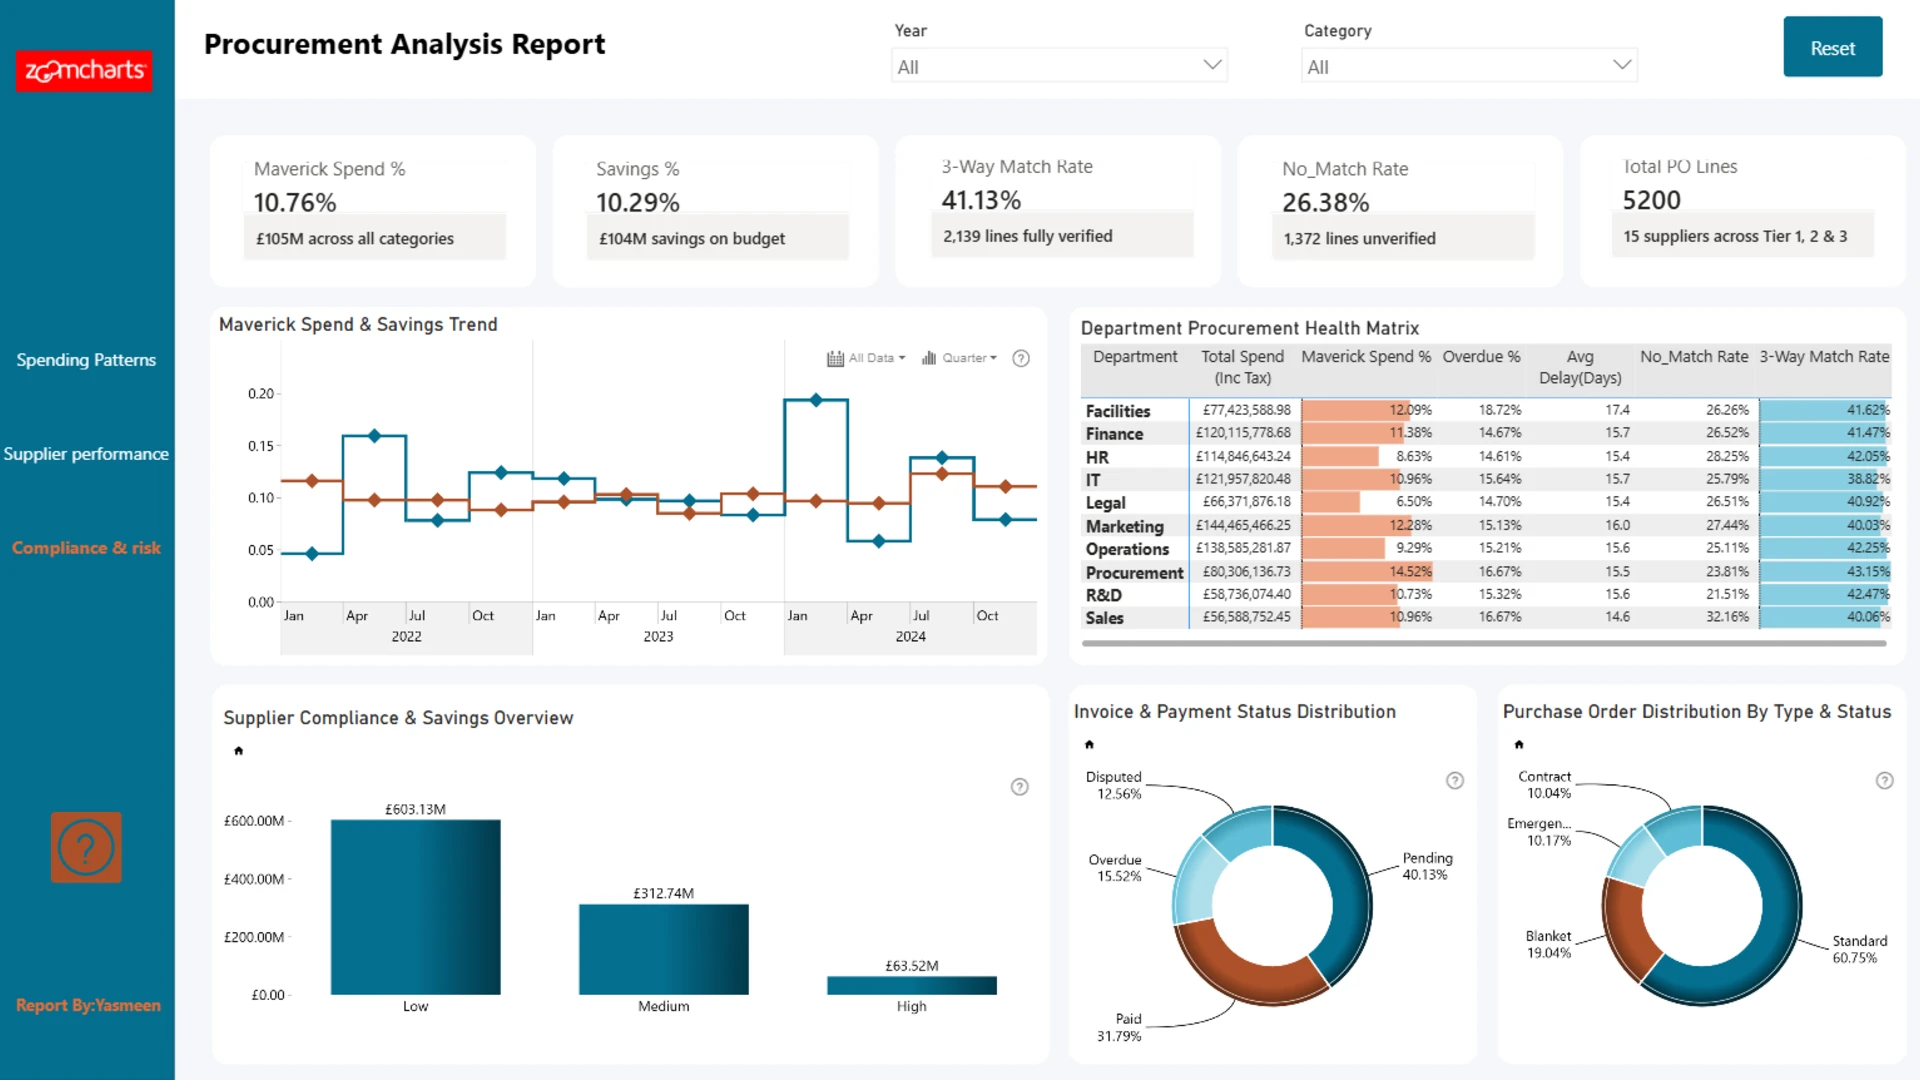Select the Facilities row label
Image resolution: width=1920 pixels, height=1080 pixels.
(1118, 411)
